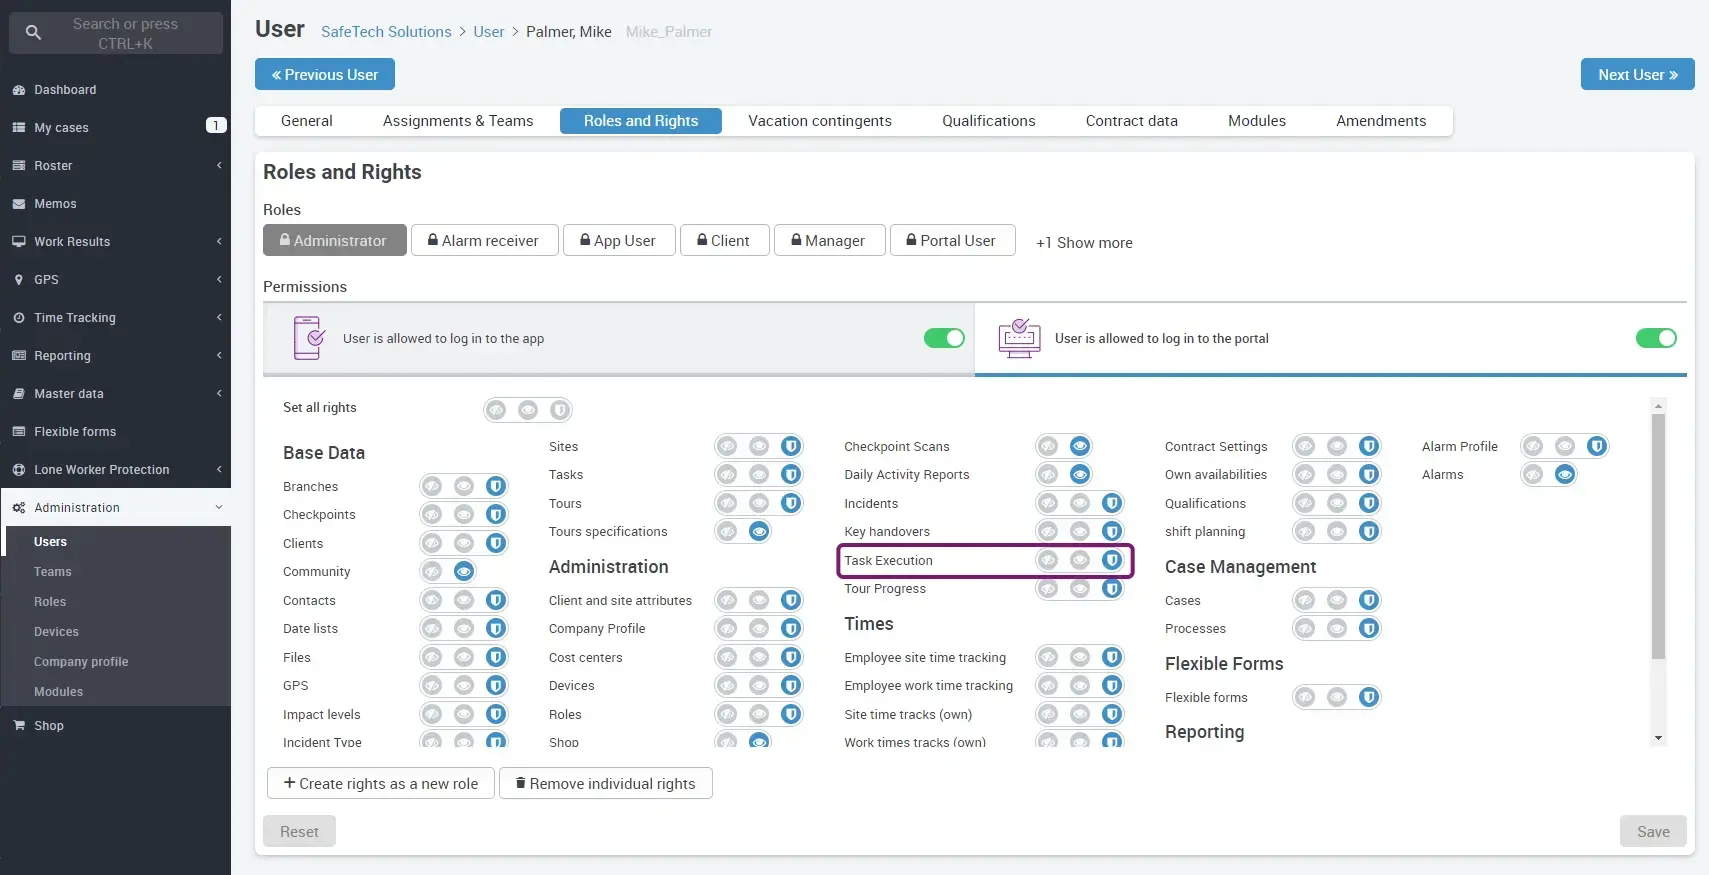Open the Contract data tab
The width and height of the screenshot is (1709, 875).
tap(1131, 121)
